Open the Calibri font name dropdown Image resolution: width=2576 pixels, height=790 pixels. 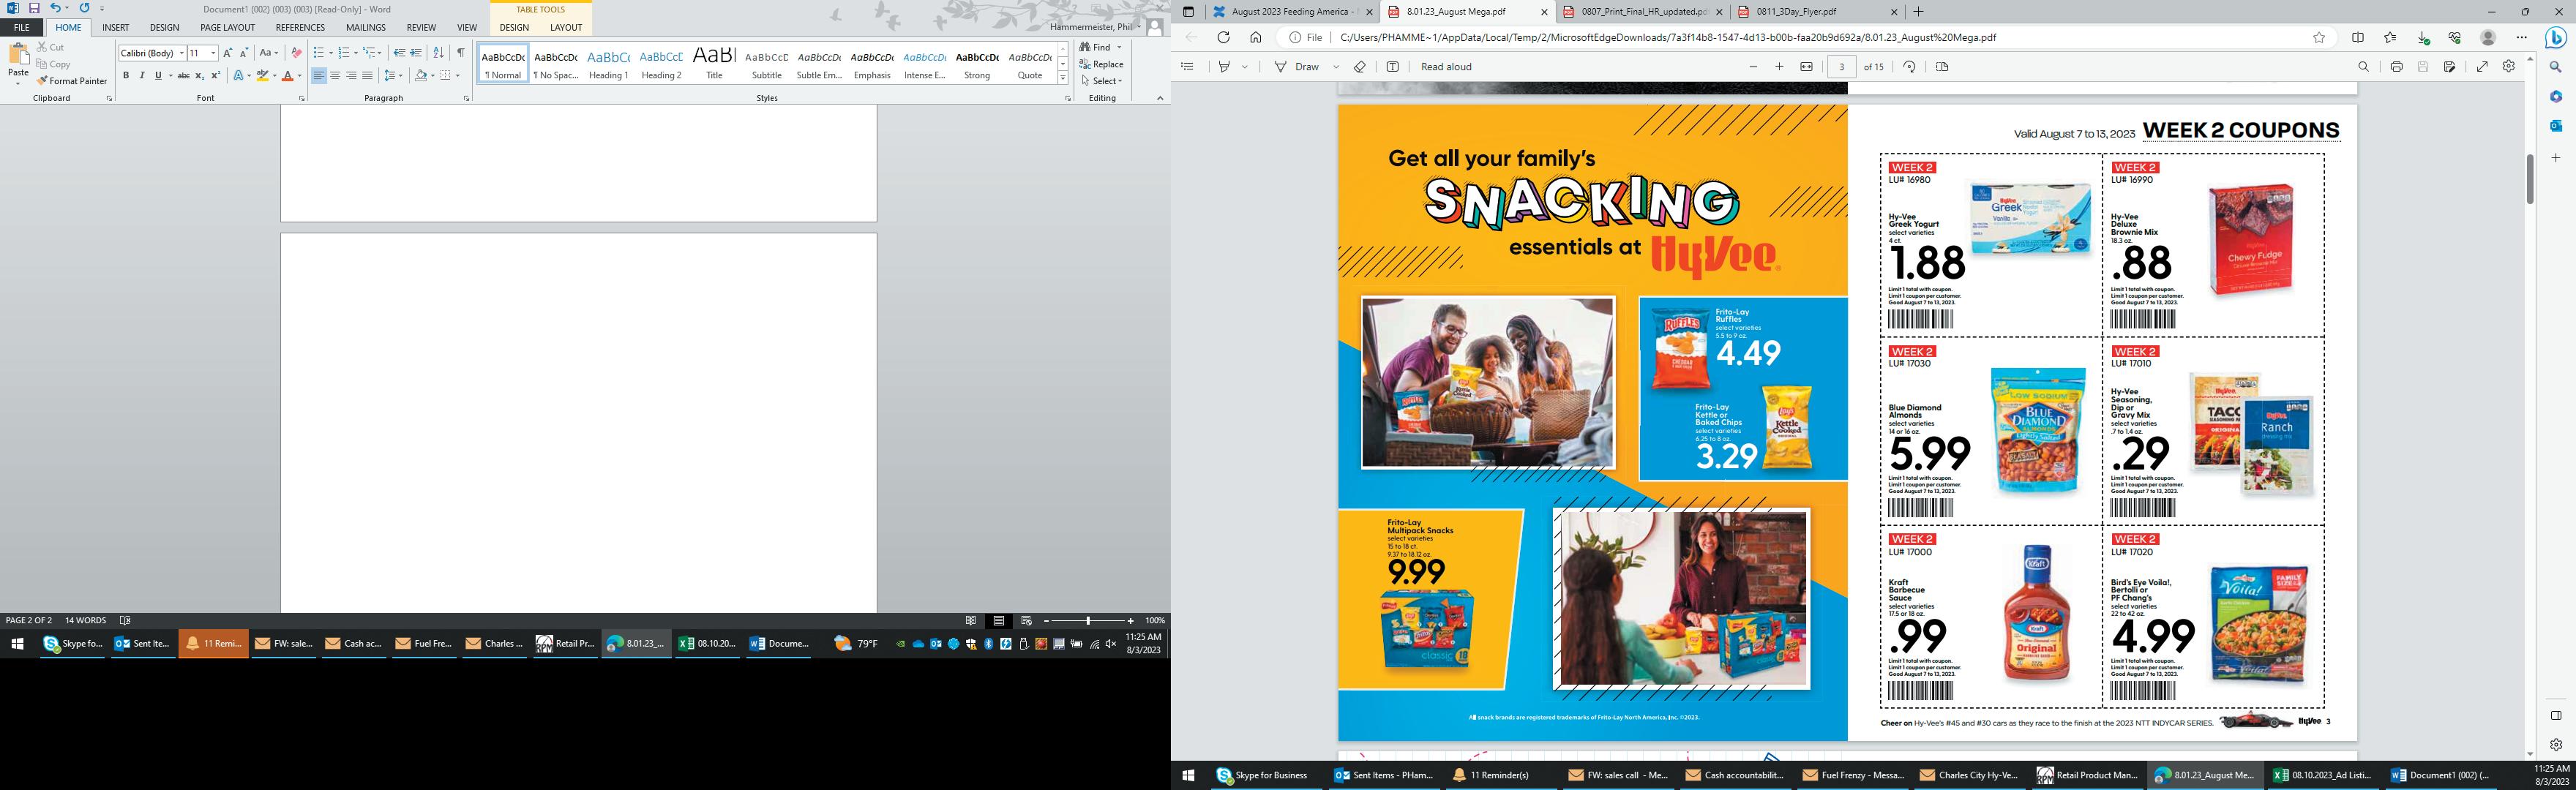(182, 53)
